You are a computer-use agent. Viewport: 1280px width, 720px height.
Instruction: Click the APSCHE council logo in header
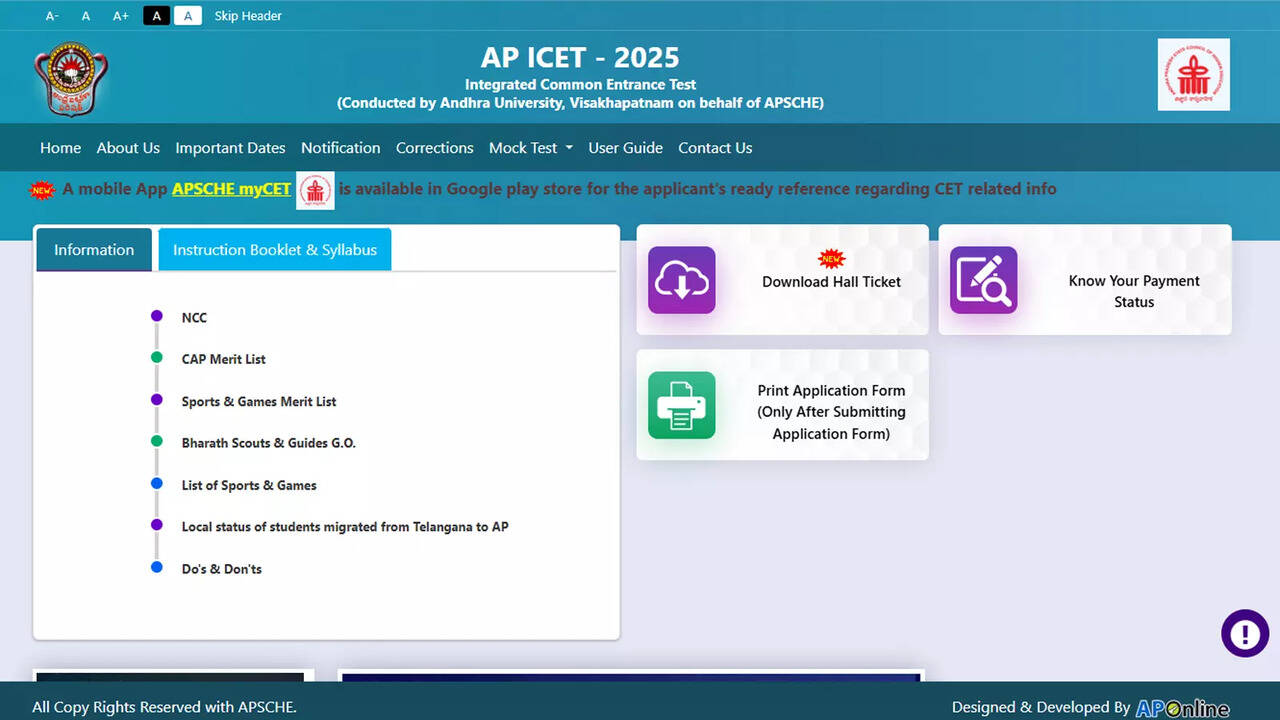[x=1193, y=75]
